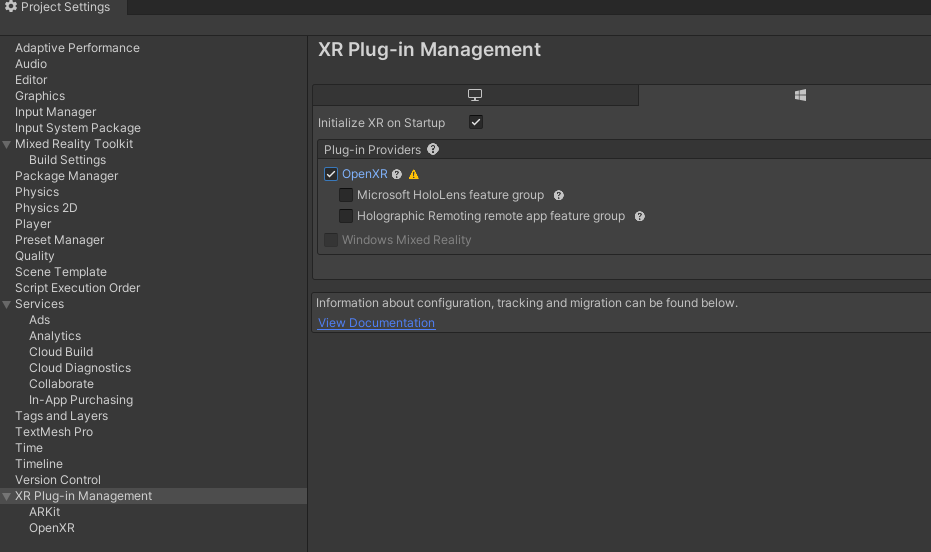Open In-App Purchasing under Services
The image size is (931, 552).
(x=81, y=401)
